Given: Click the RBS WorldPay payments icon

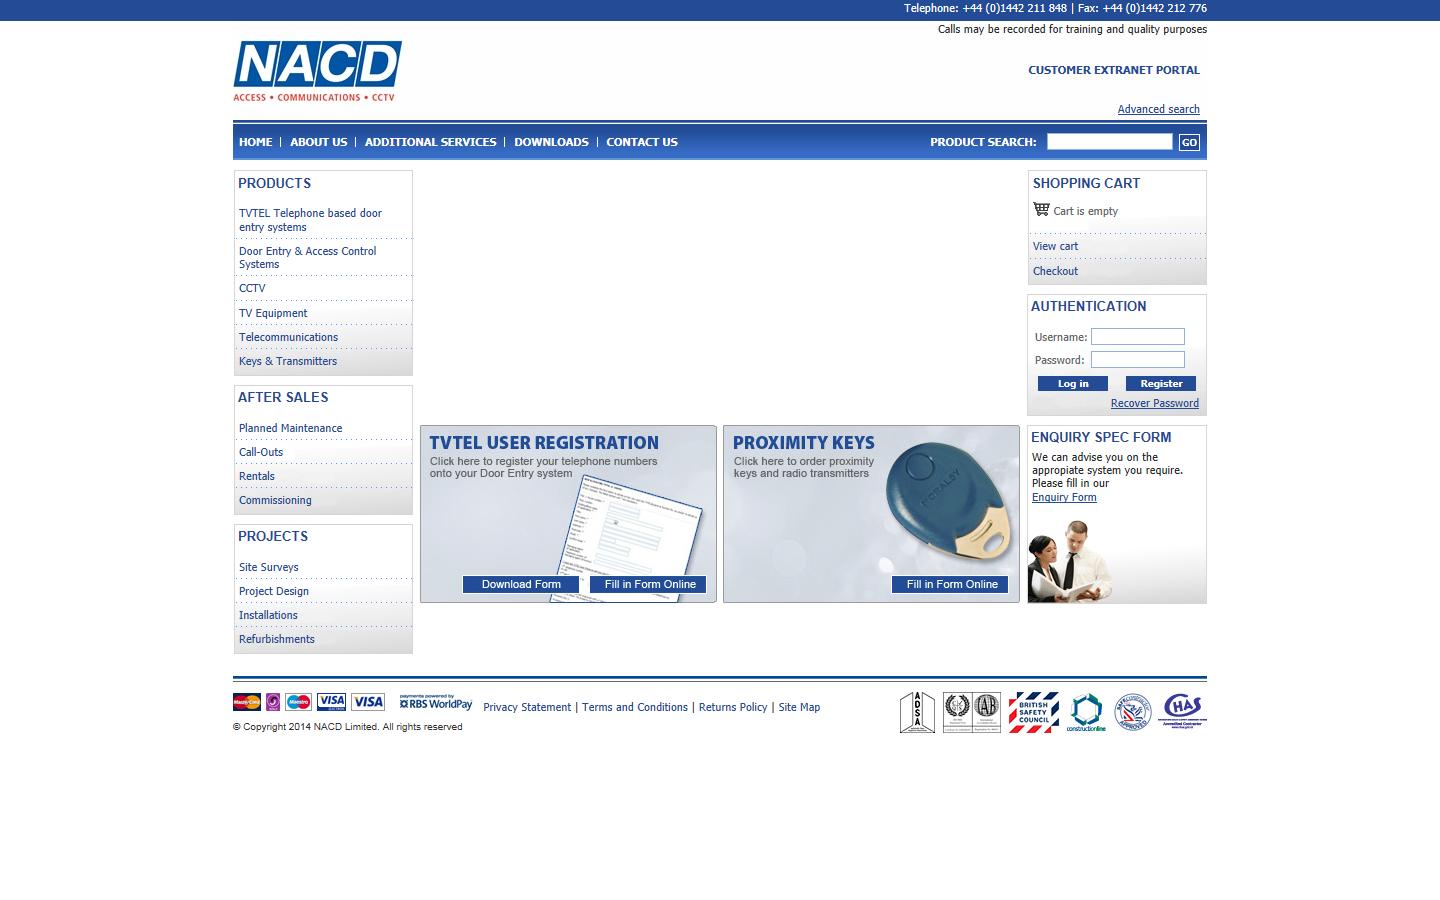Looking at the screenshot, I should pyautogui.click(x=434, y=703).
